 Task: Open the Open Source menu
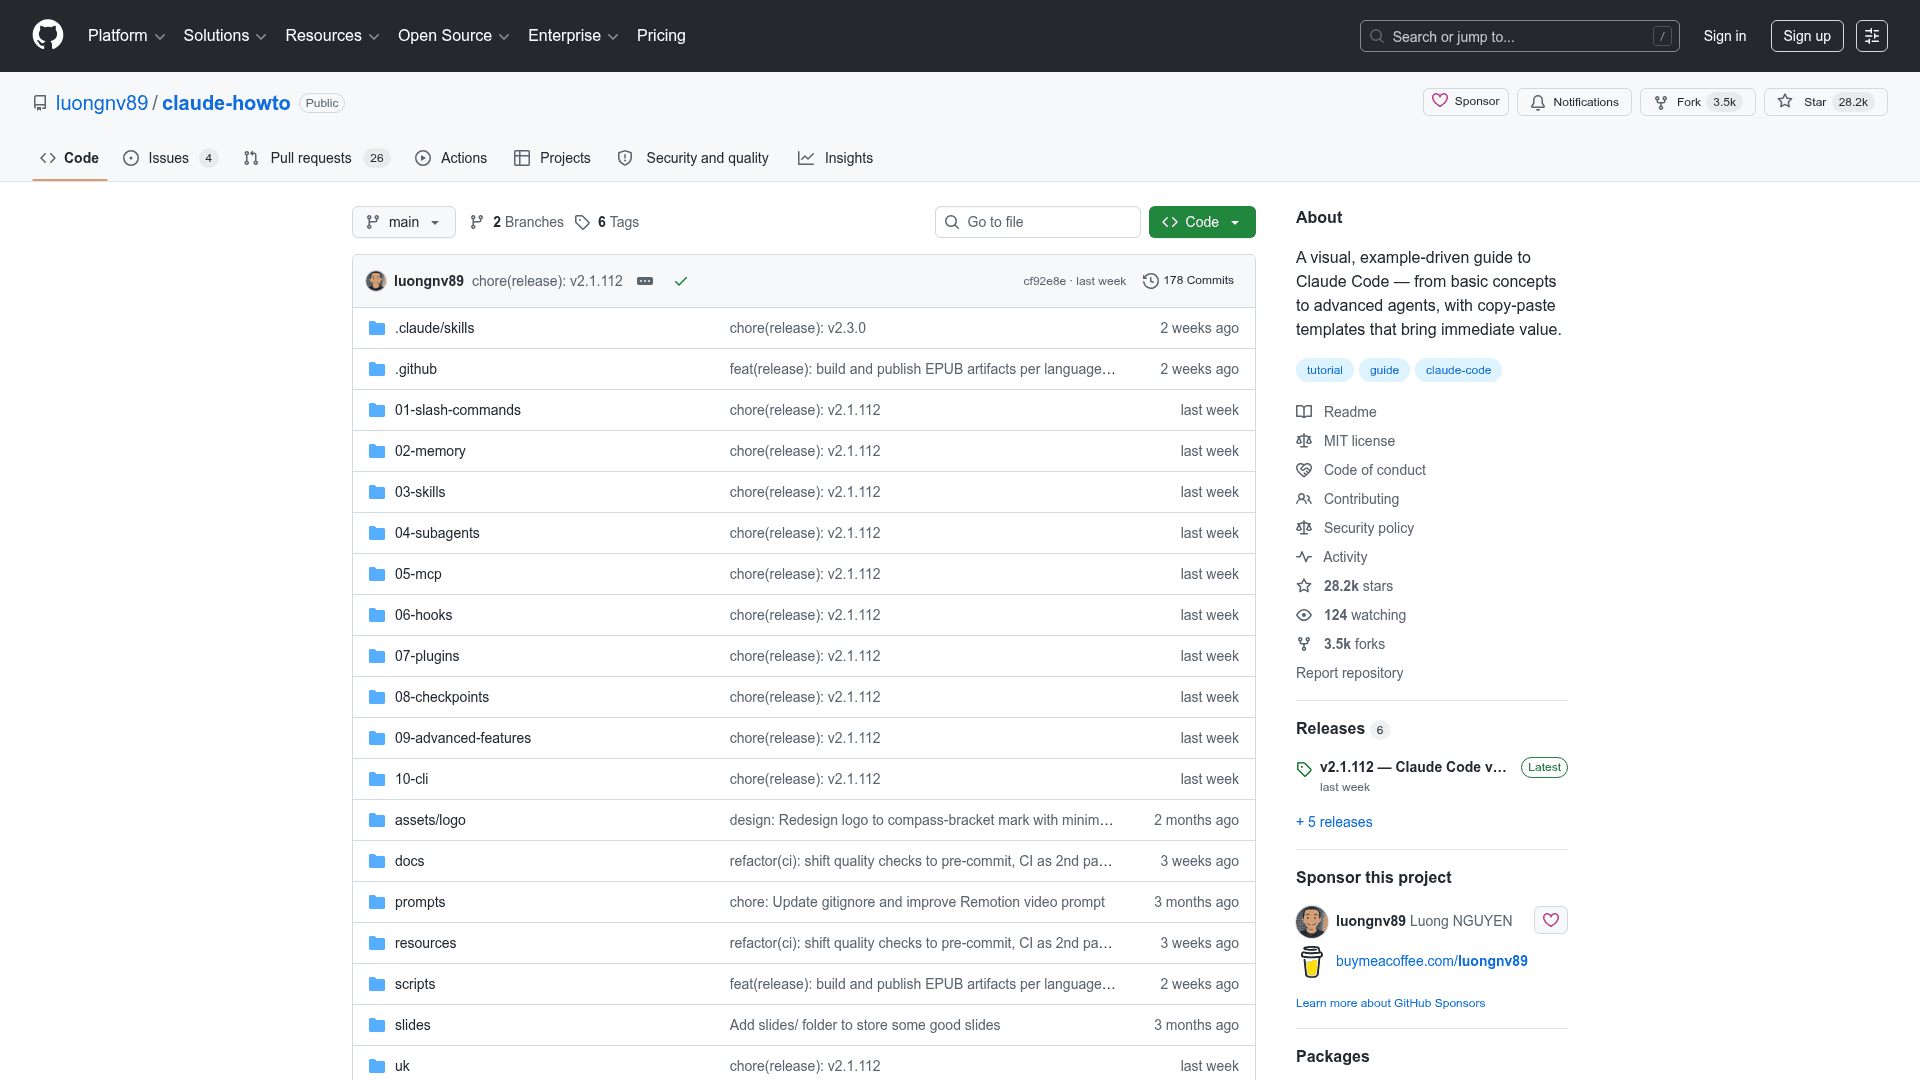(x=453, y=36)
